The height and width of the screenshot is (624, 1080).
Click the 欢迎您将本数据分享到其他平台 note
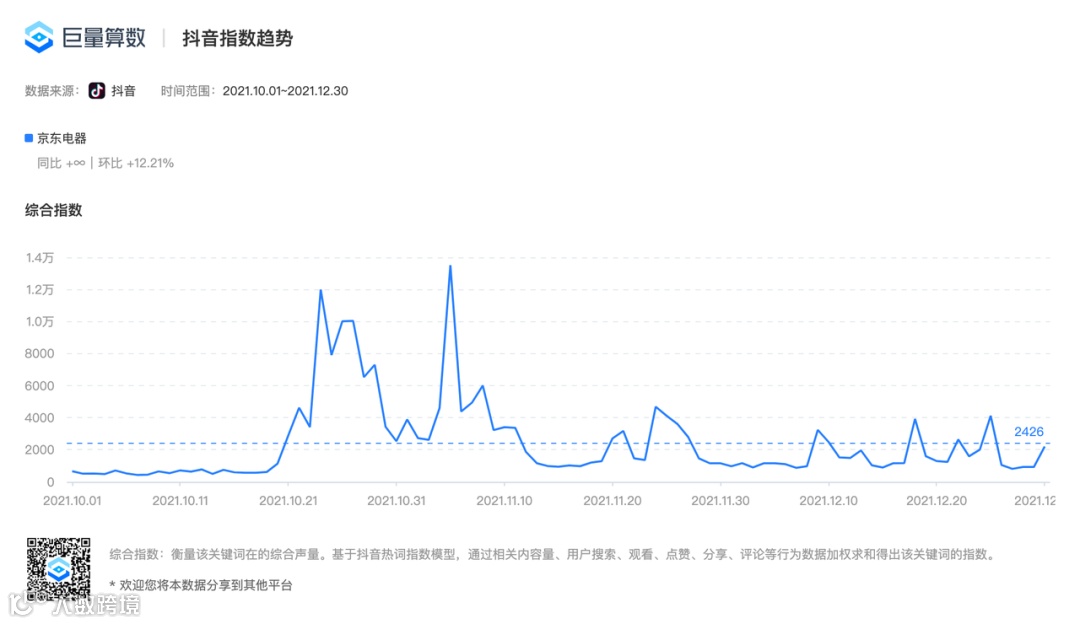click(x=201, y=585)
